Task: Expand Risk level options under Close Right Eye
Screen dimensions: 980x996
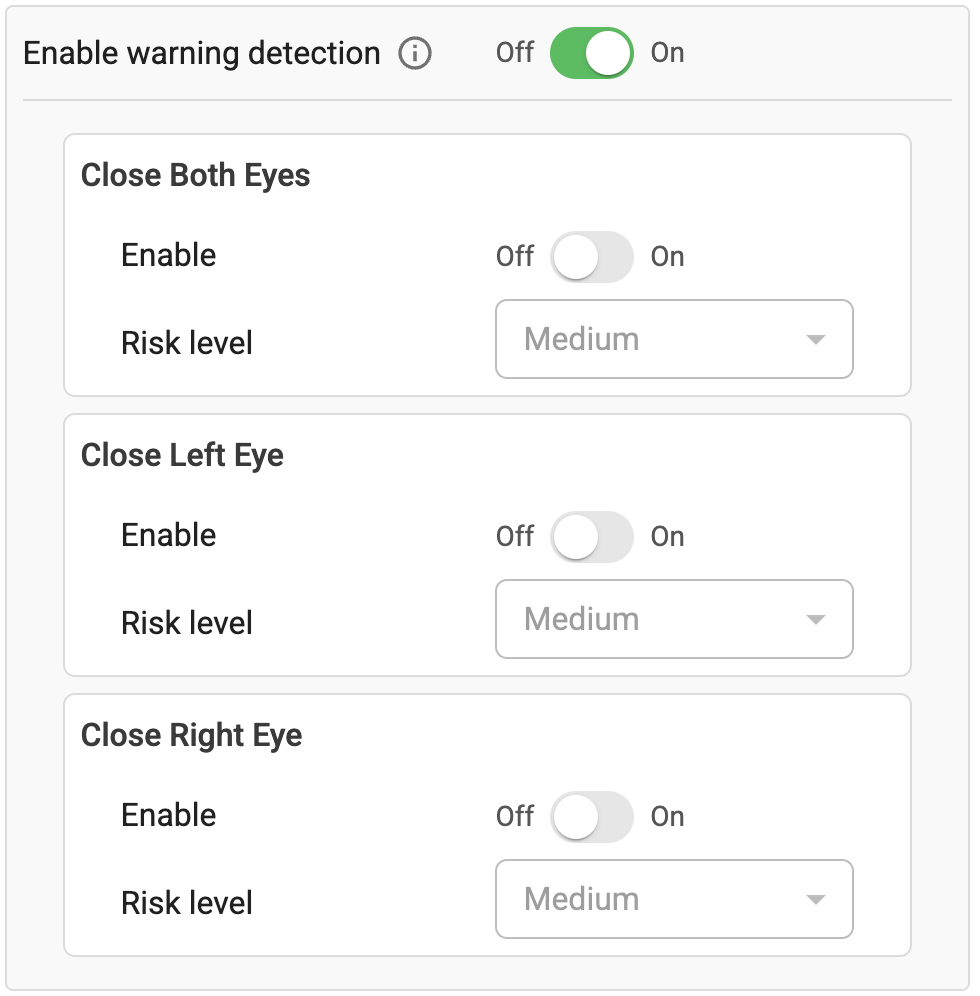Action: (x=674, y=899)
